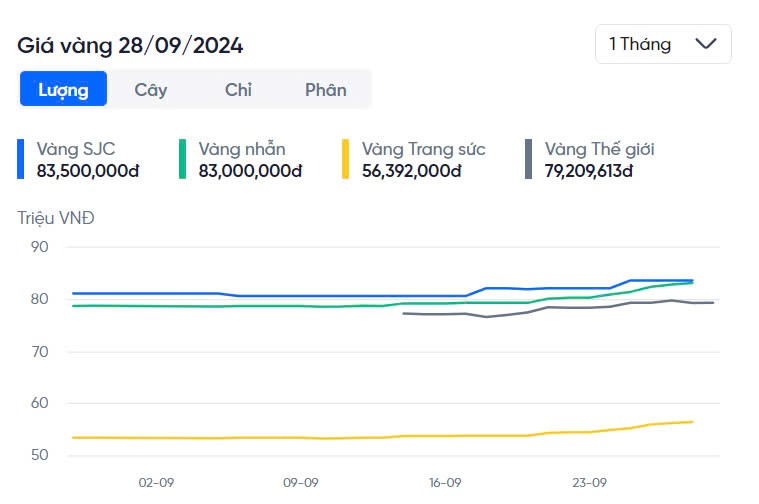The image size is (759, 504).
Task: Toggle the Vàng nhẫn series legend
Action: pos(242,149)
